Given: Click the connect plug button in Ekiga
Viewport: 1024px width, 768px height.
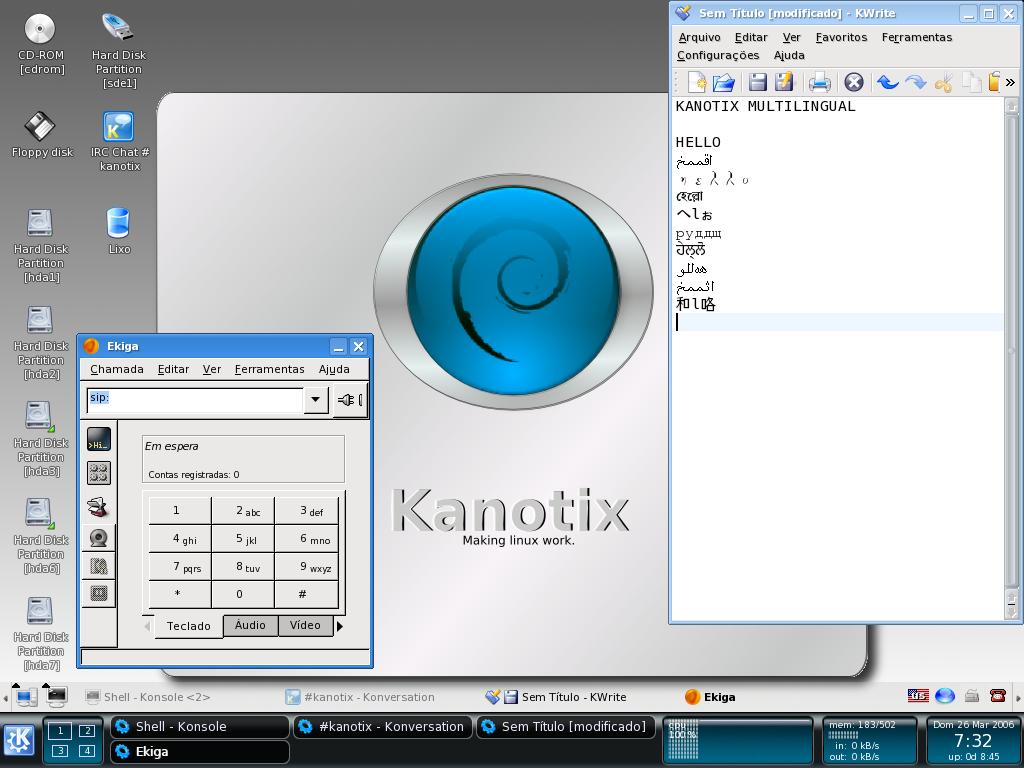Looking at the screenshot, I should (350, 400).
